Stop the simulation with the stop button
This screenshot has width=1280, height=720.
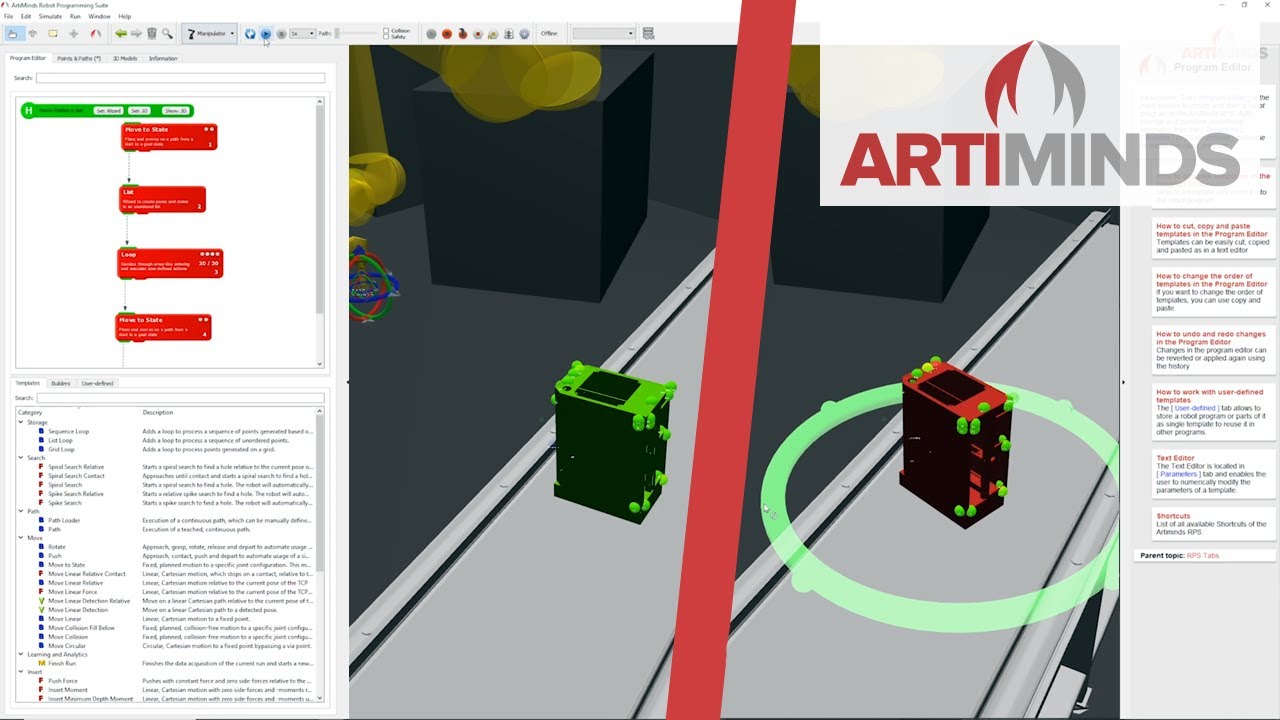pyautogui.click(x=281, y=33)
